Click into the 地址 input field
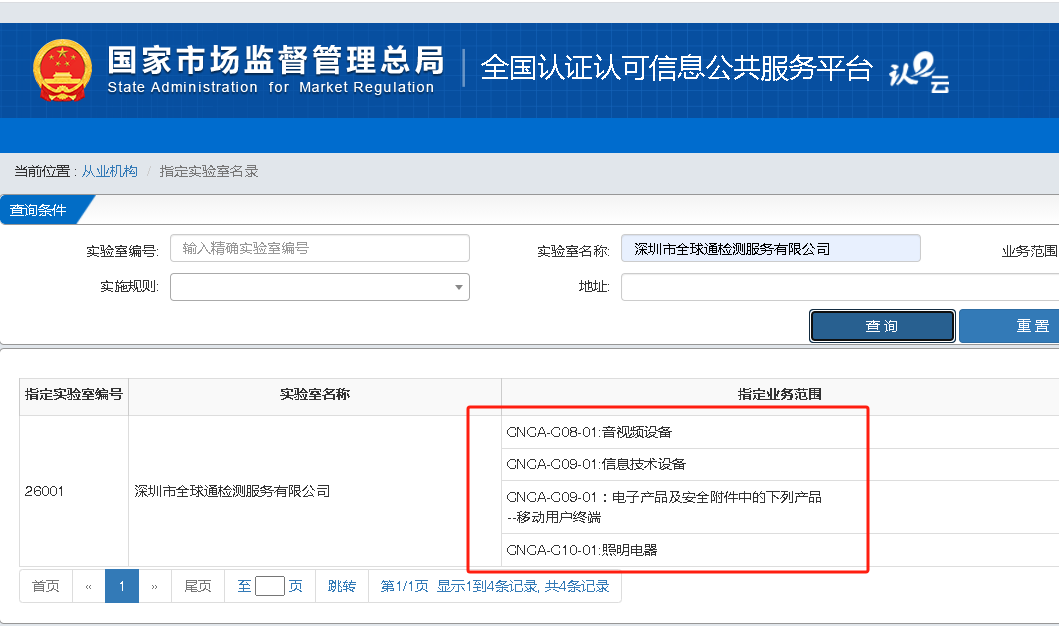 (838, 287)
